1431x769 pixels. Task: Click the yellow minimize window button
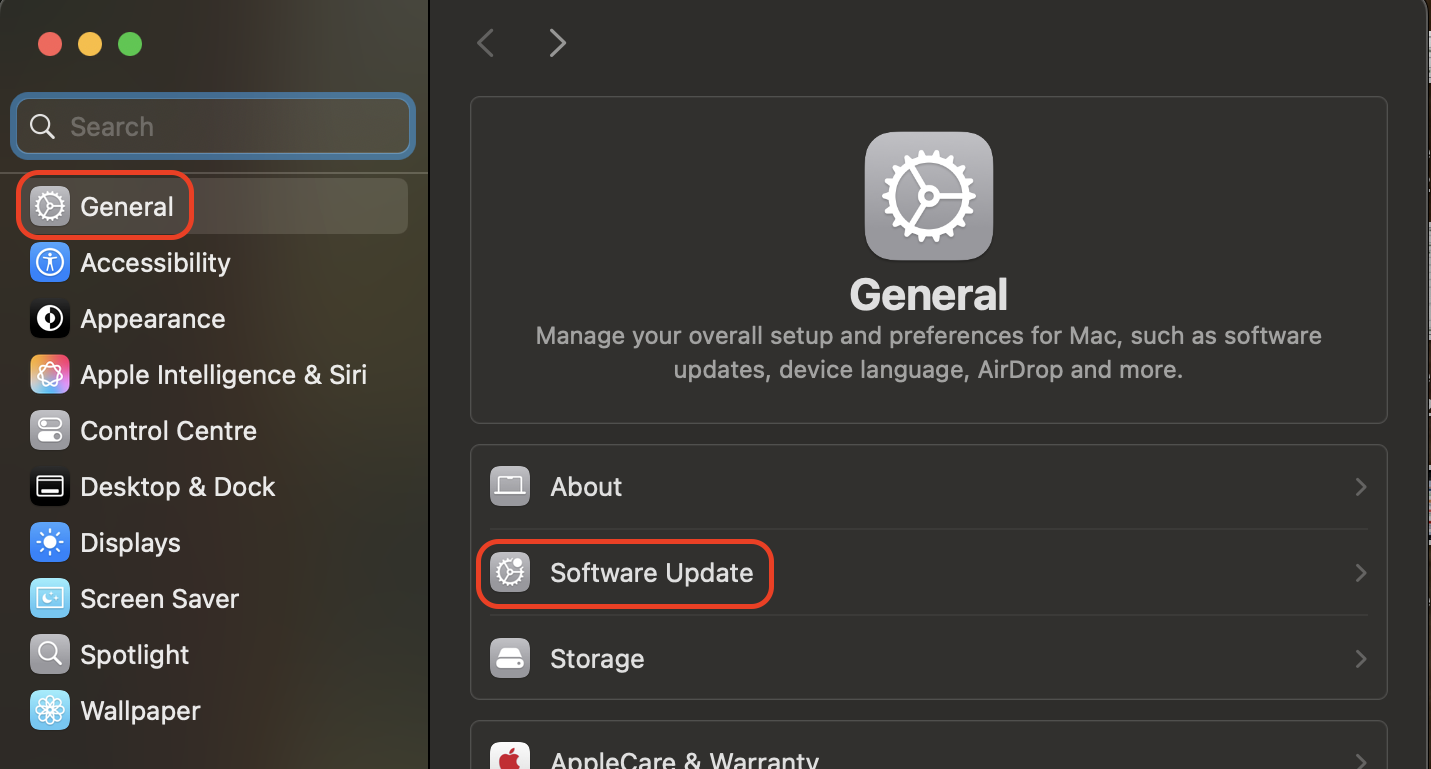click(90, 44)
